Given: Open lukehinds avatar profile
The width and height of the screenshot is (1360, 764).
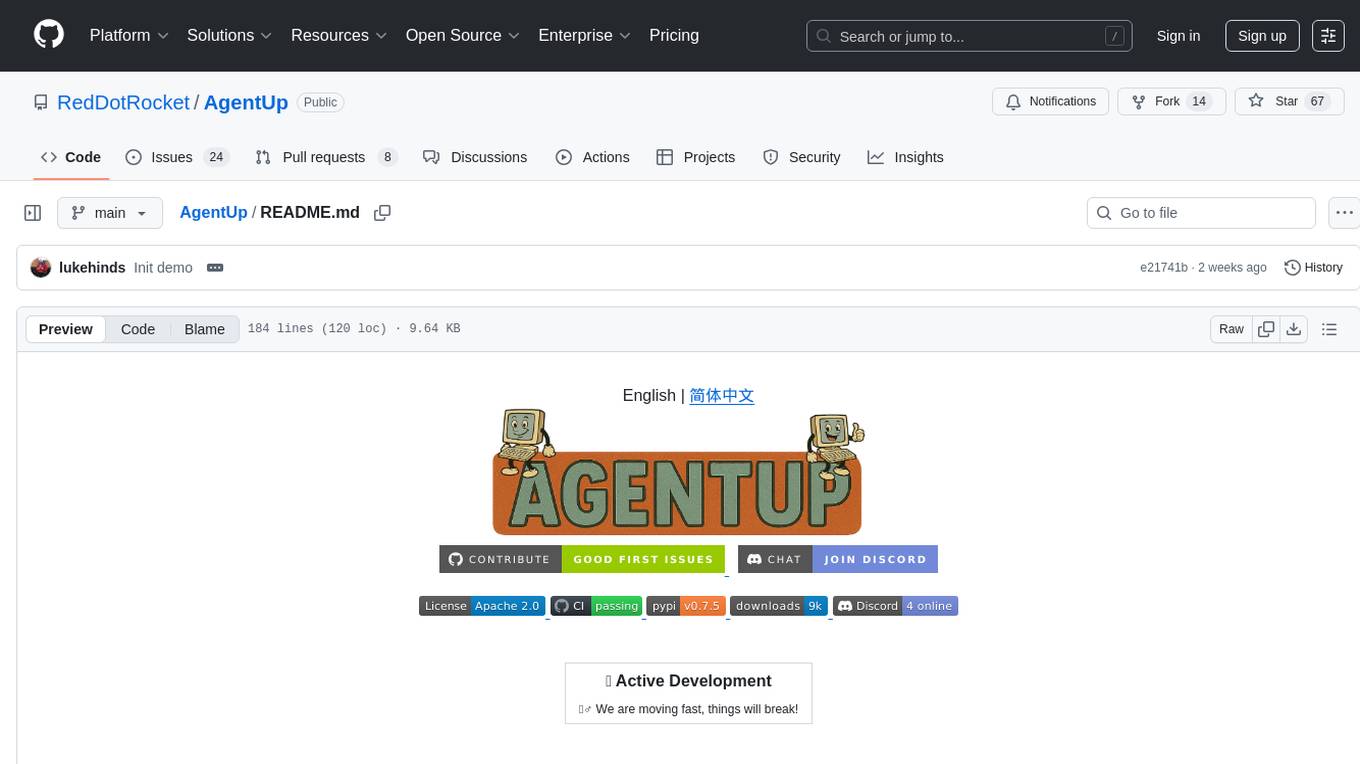Looking at the screenshot, I should 41,267.
